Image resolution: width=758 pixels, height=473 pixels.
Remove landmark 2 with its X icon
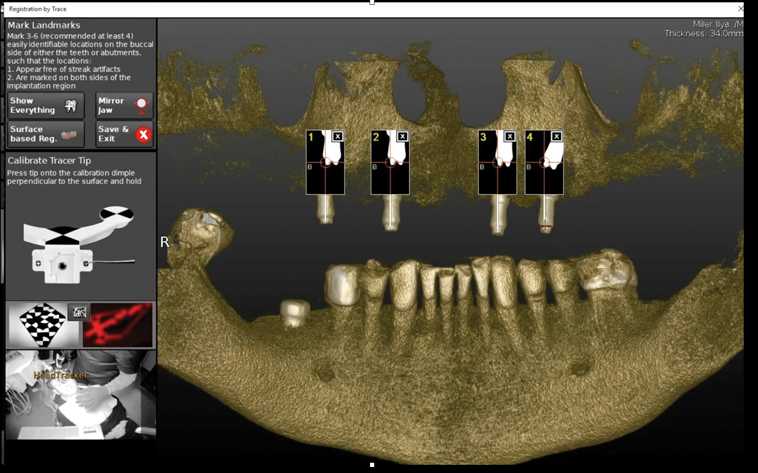pyautogui.click(x=403, y=136)
